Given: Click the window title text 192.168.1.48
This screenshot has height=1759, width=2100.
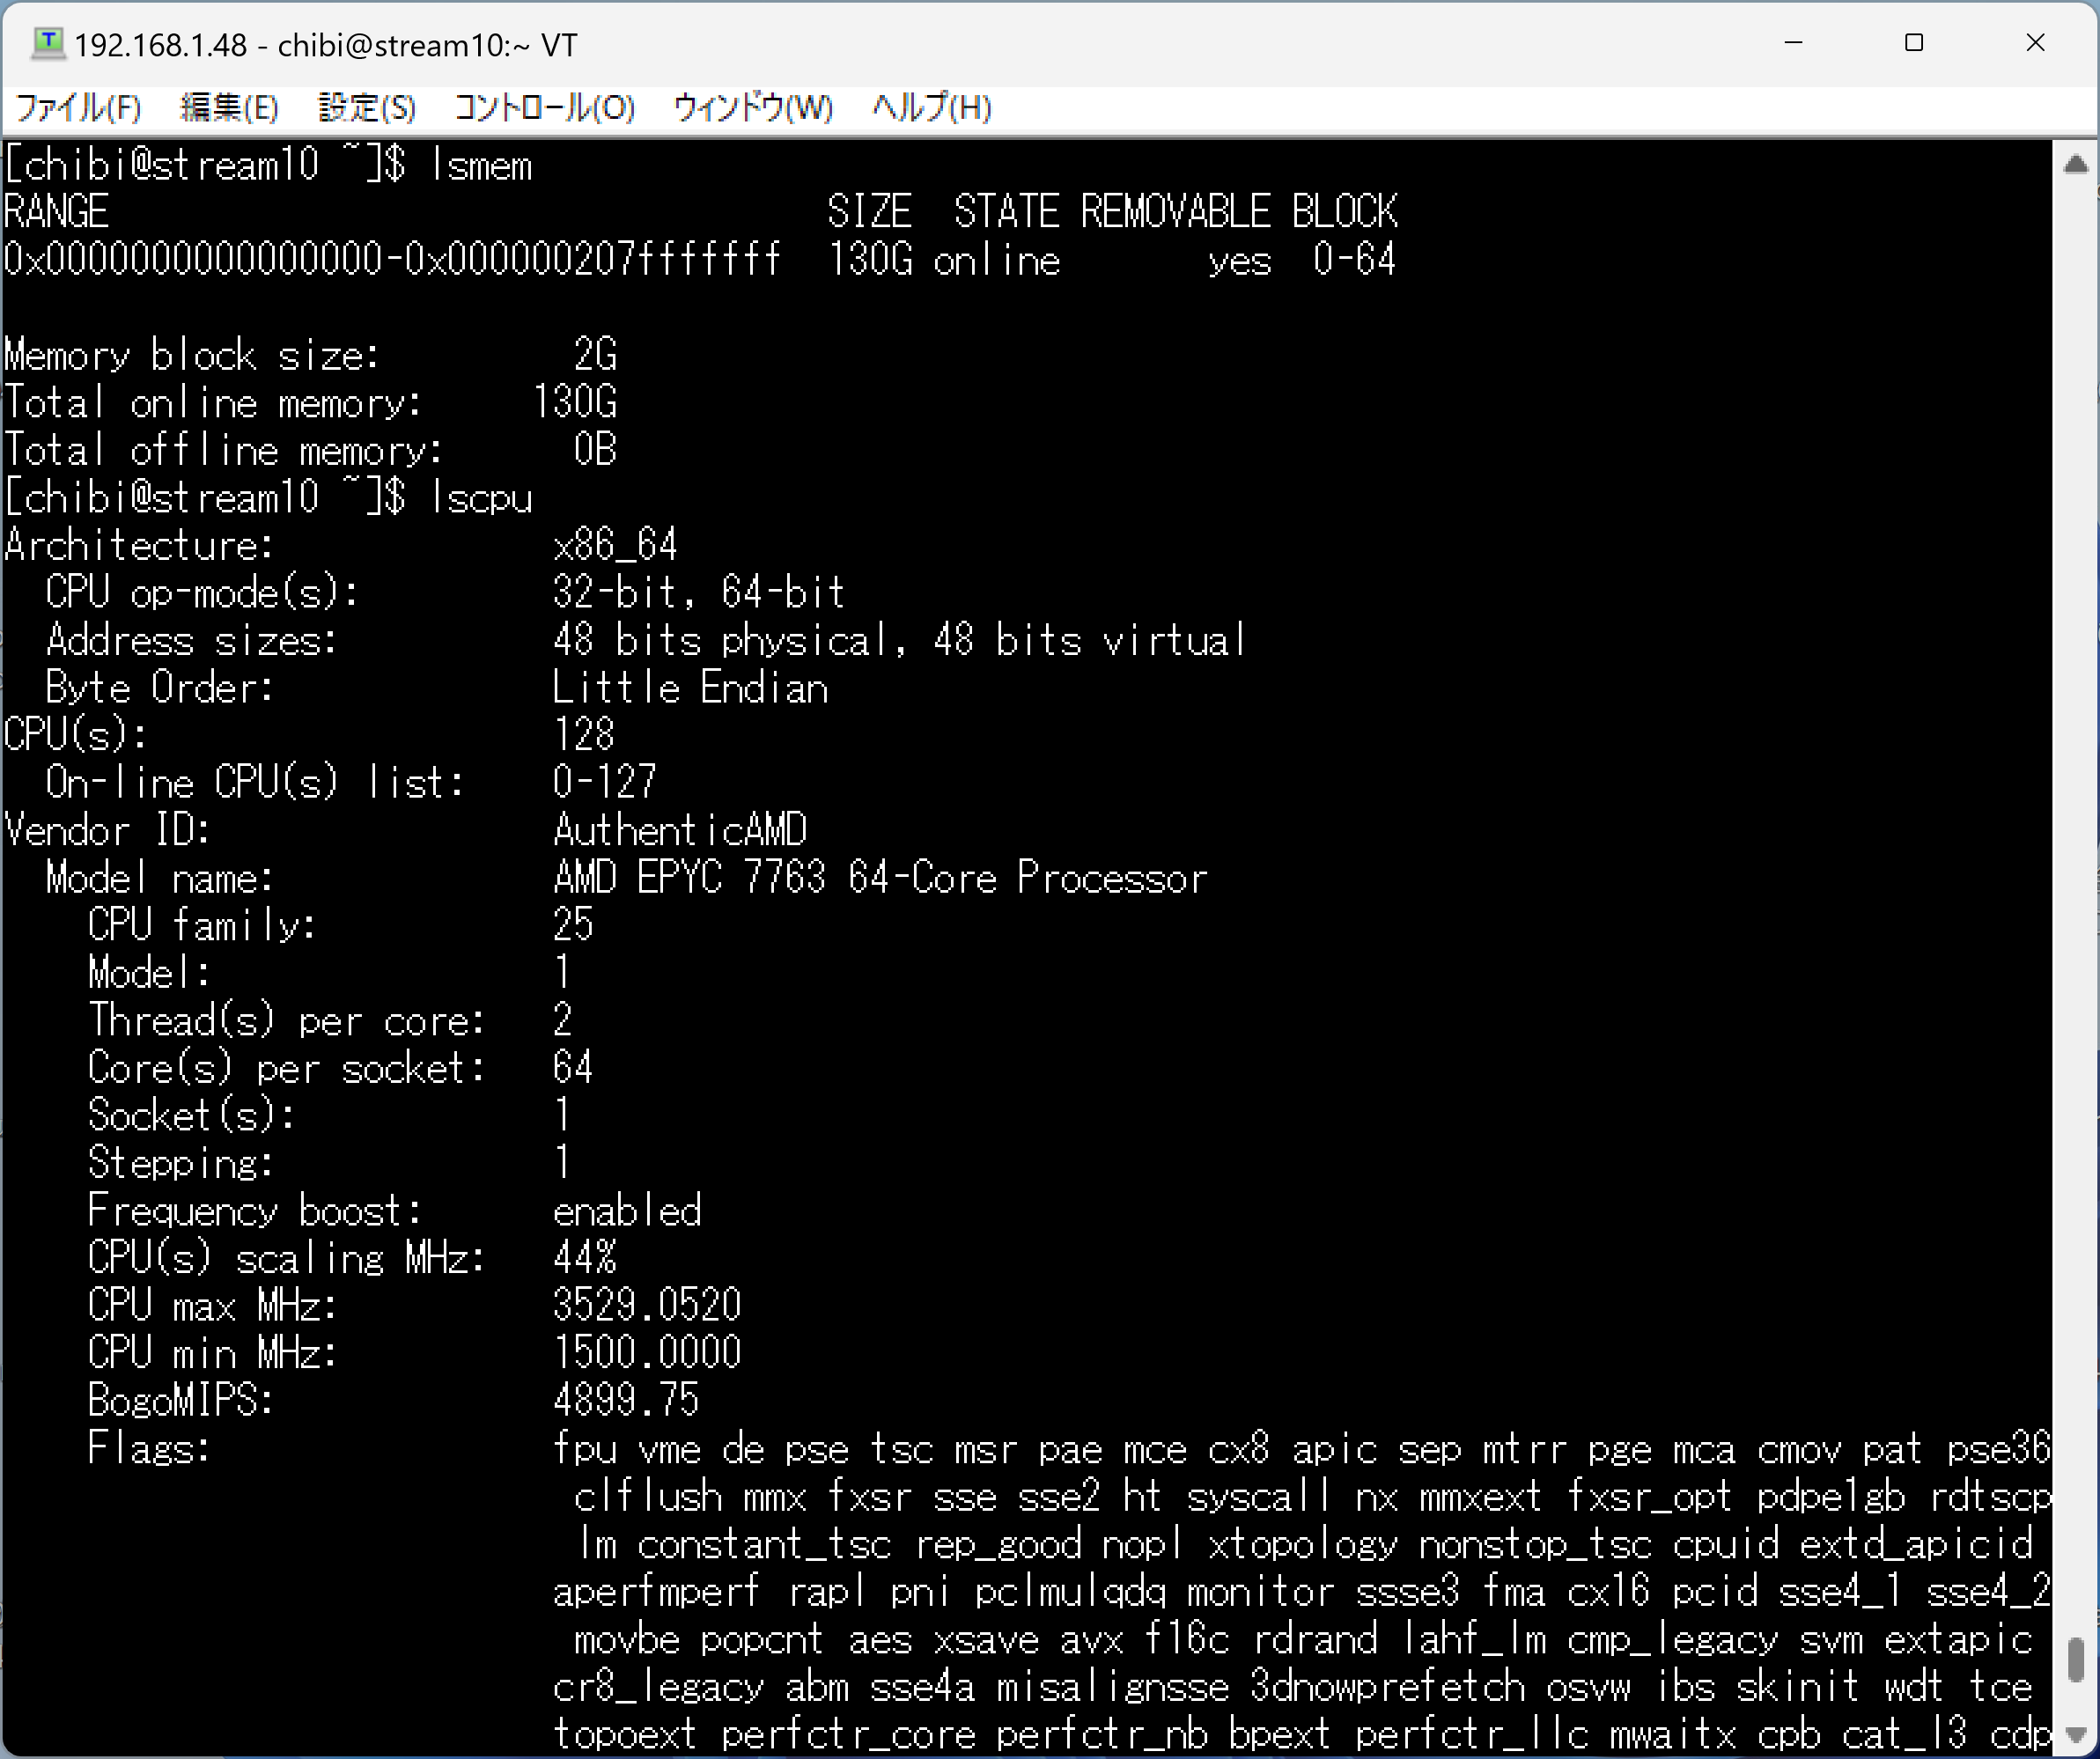Looking at the screenshot, I should click(160, 46).
